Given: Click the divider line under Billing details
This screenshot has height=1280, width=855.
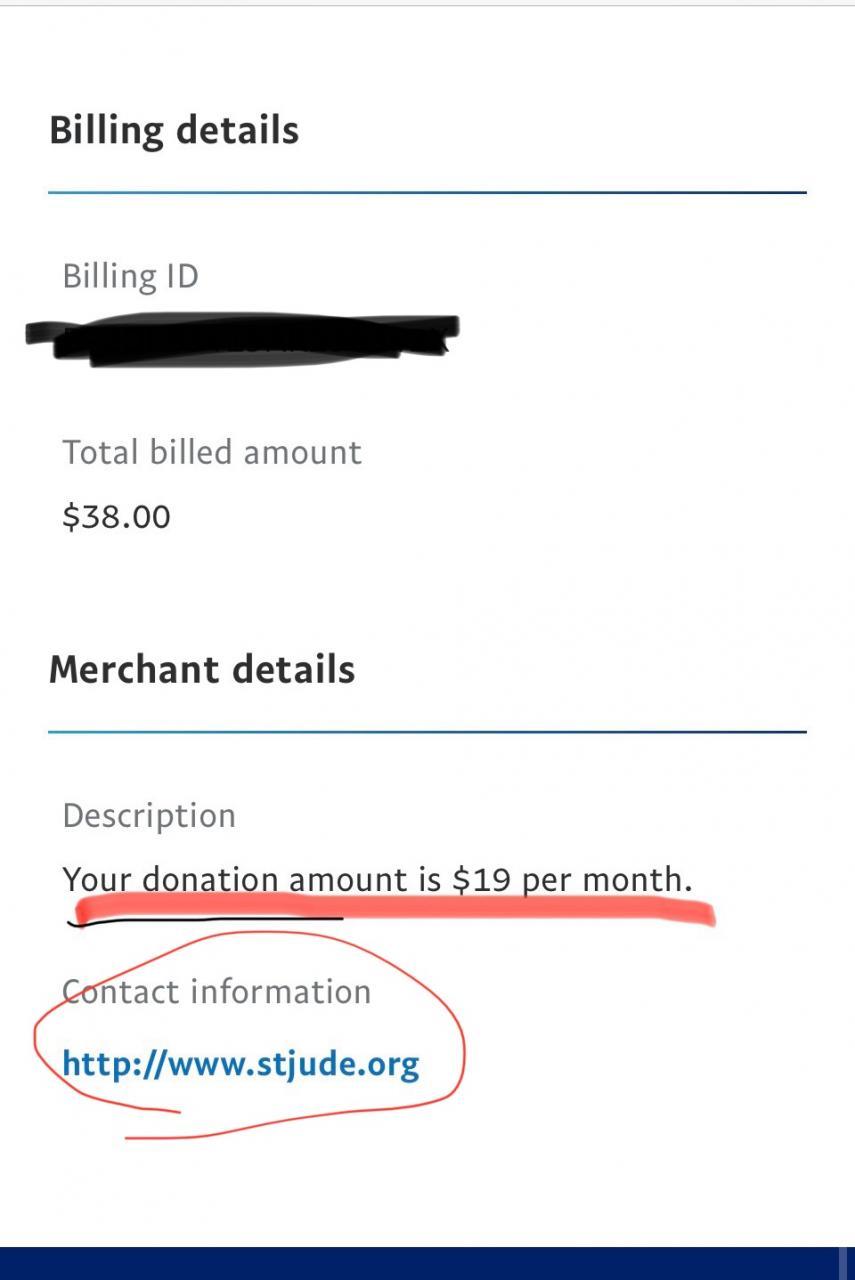Looking at the screenshot, I should pos(427,193).
